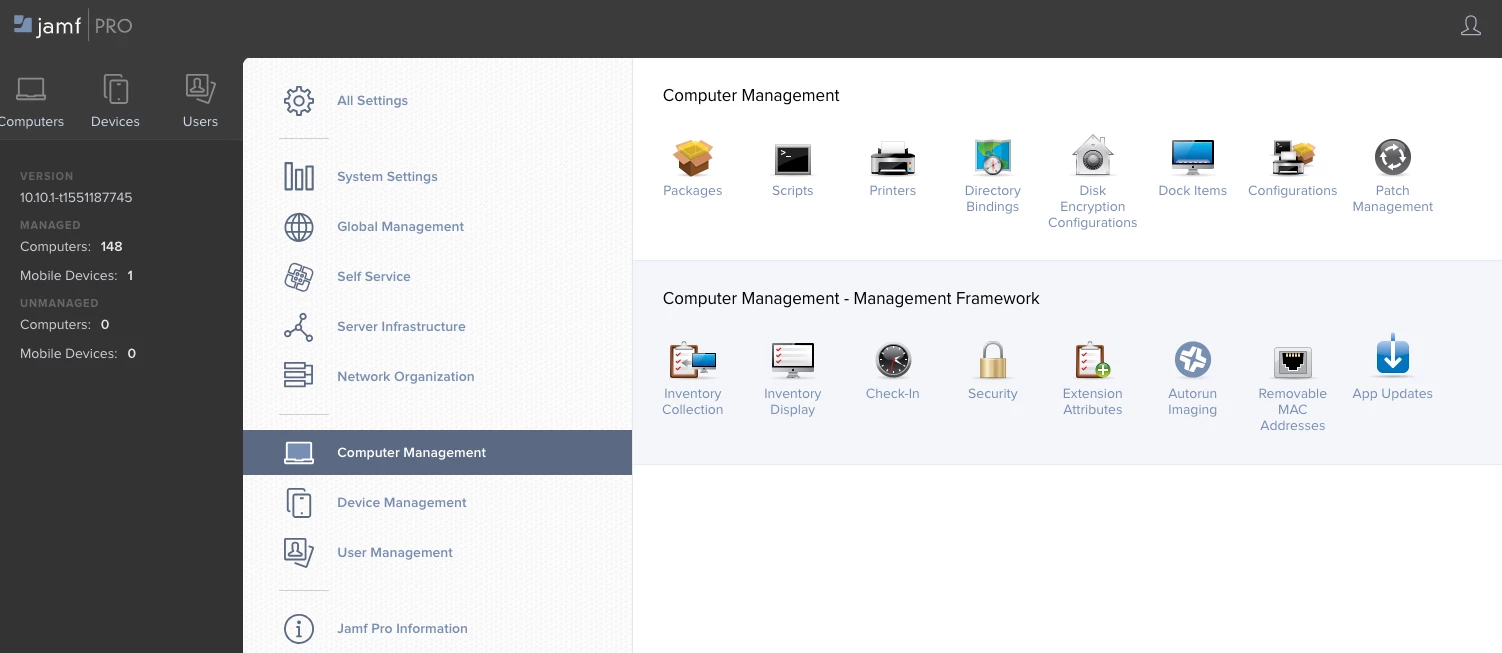The height and width of the screenshot is (653, 1502).
Task: Open the Network Organization label
Action: (405, 377)
